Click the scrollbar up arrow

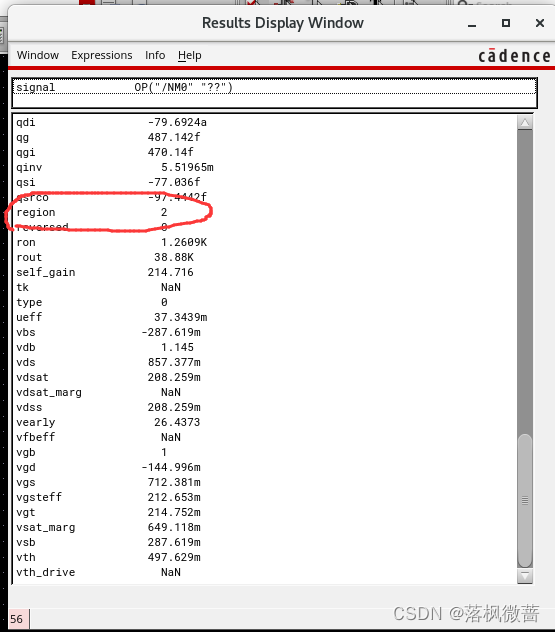(525, 123)
